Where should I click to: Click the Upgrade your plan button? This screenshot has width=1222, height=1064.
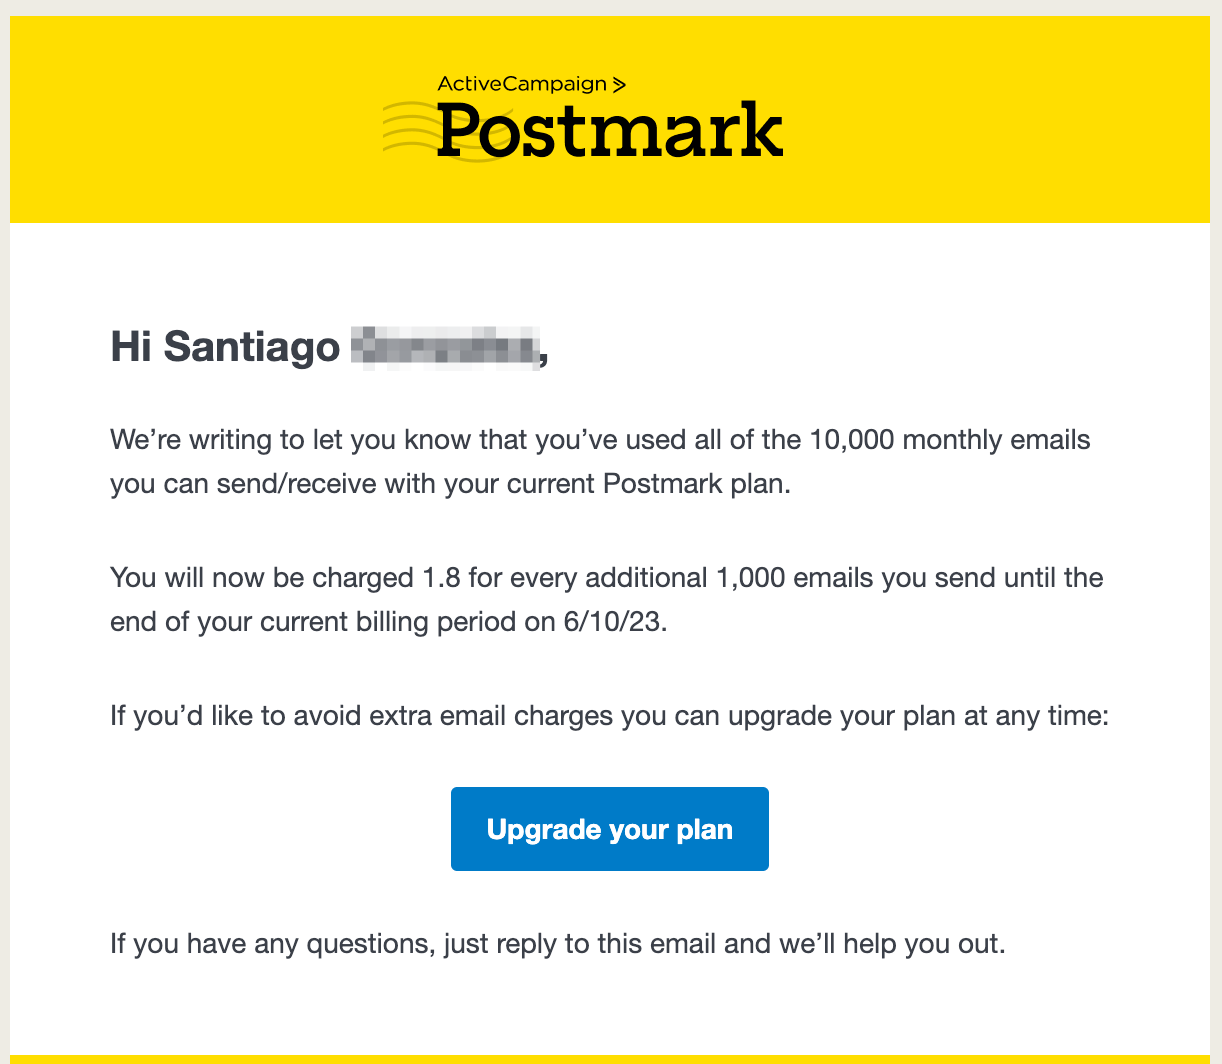609,829
